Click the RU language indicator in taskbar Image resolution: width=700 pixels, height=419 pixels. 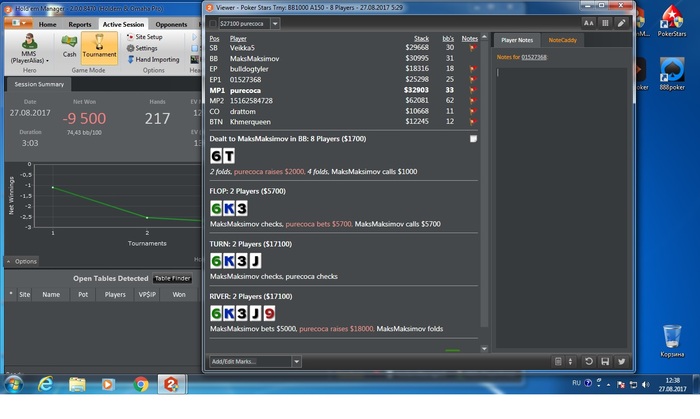[x=576, y=383]
